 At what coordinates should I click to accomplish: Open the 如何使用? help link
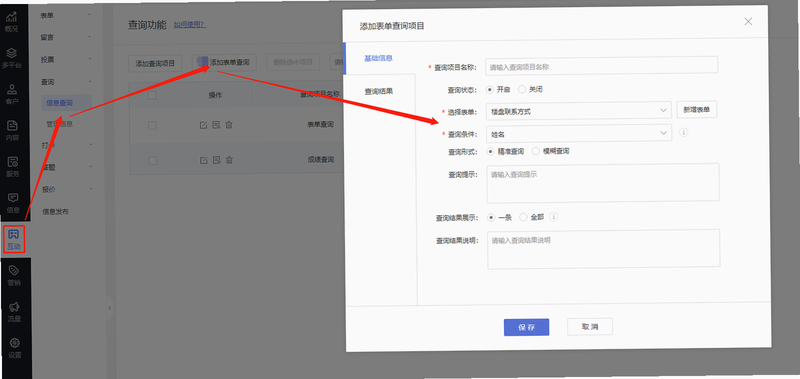click(x=190, y=24)
